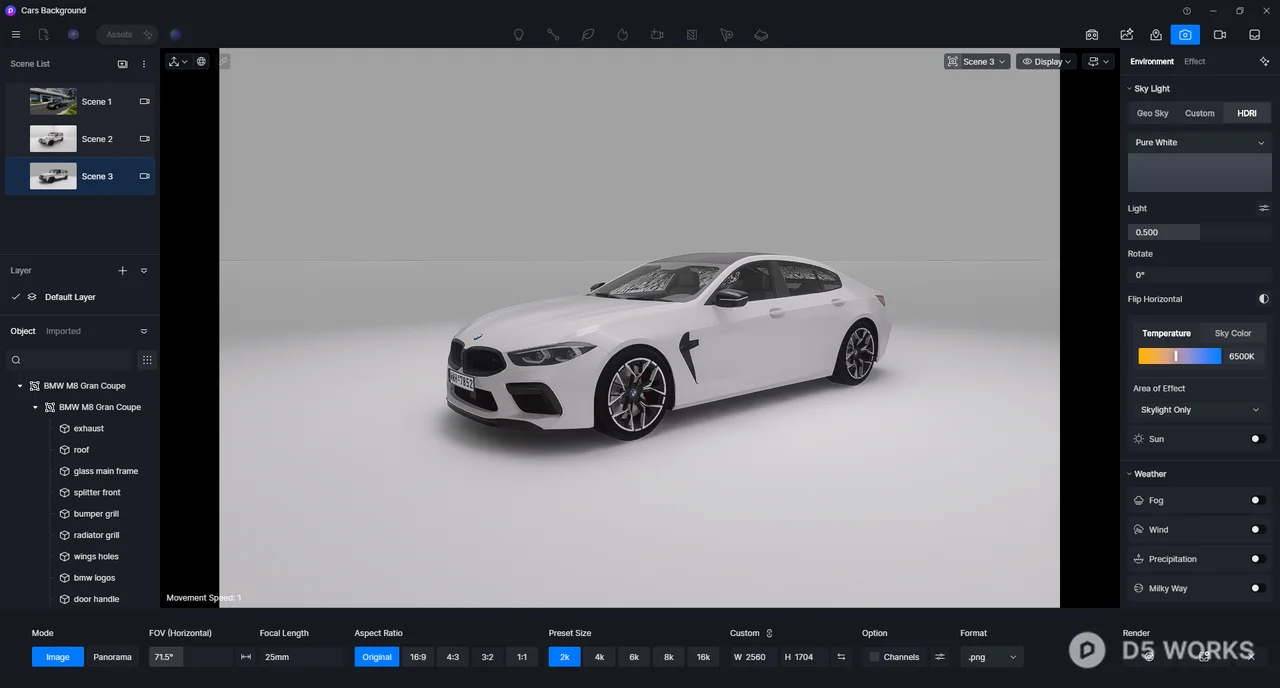
Task: Click the HDRI preview swatch
Action: (1200, 173)
